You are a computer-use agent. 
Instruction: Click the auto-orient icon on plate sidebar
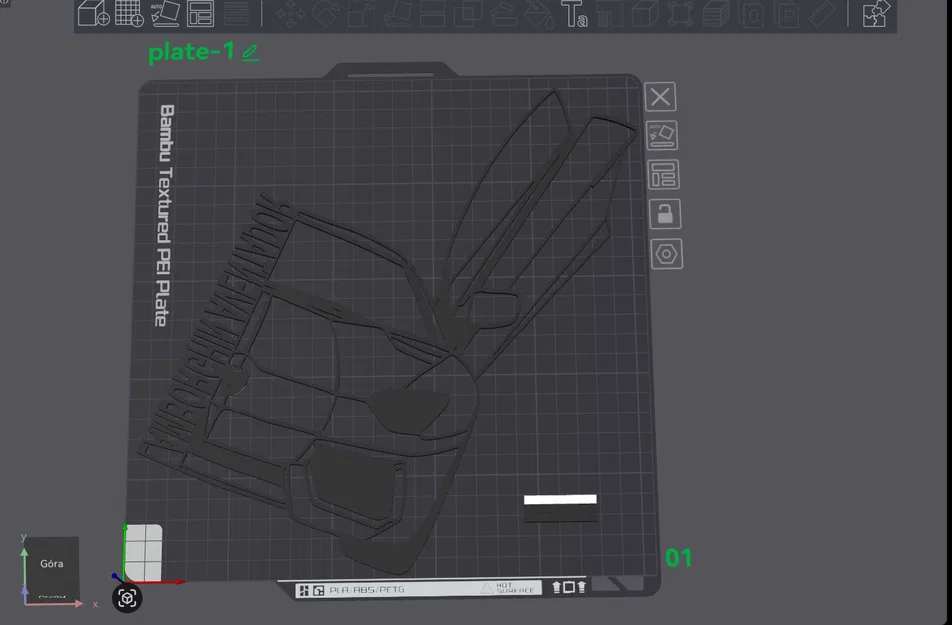[661, 135]
